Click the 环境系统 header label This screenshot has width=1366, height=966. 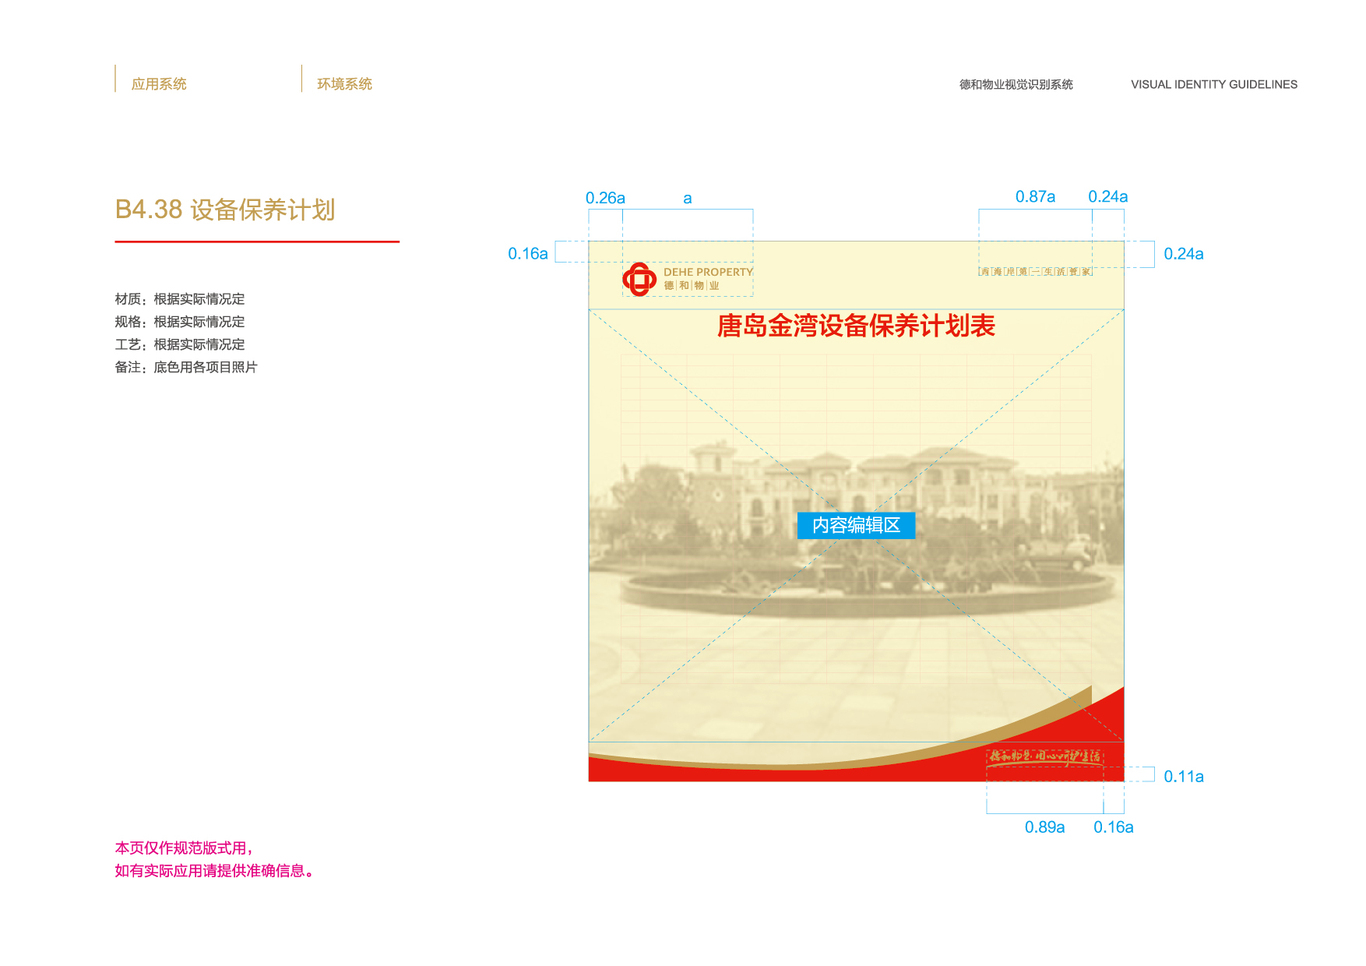tap(345, 84)
